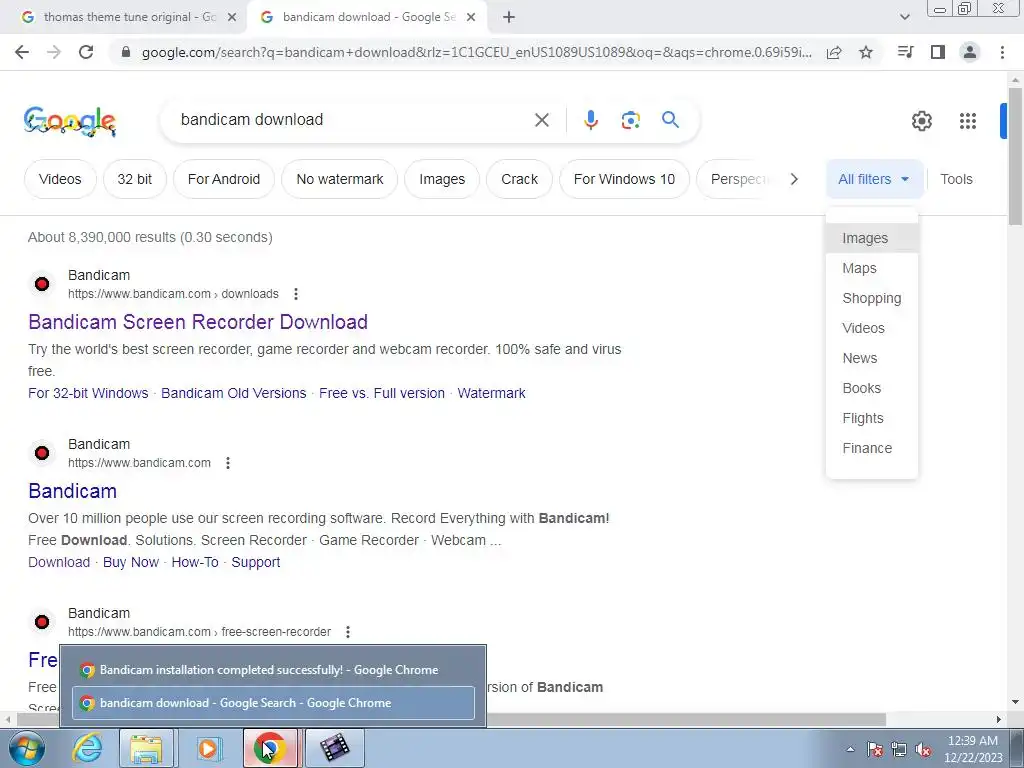Open the Buy Now sitelink
The width and height of the screenshot is (1024, 768).
coord(131,562)
